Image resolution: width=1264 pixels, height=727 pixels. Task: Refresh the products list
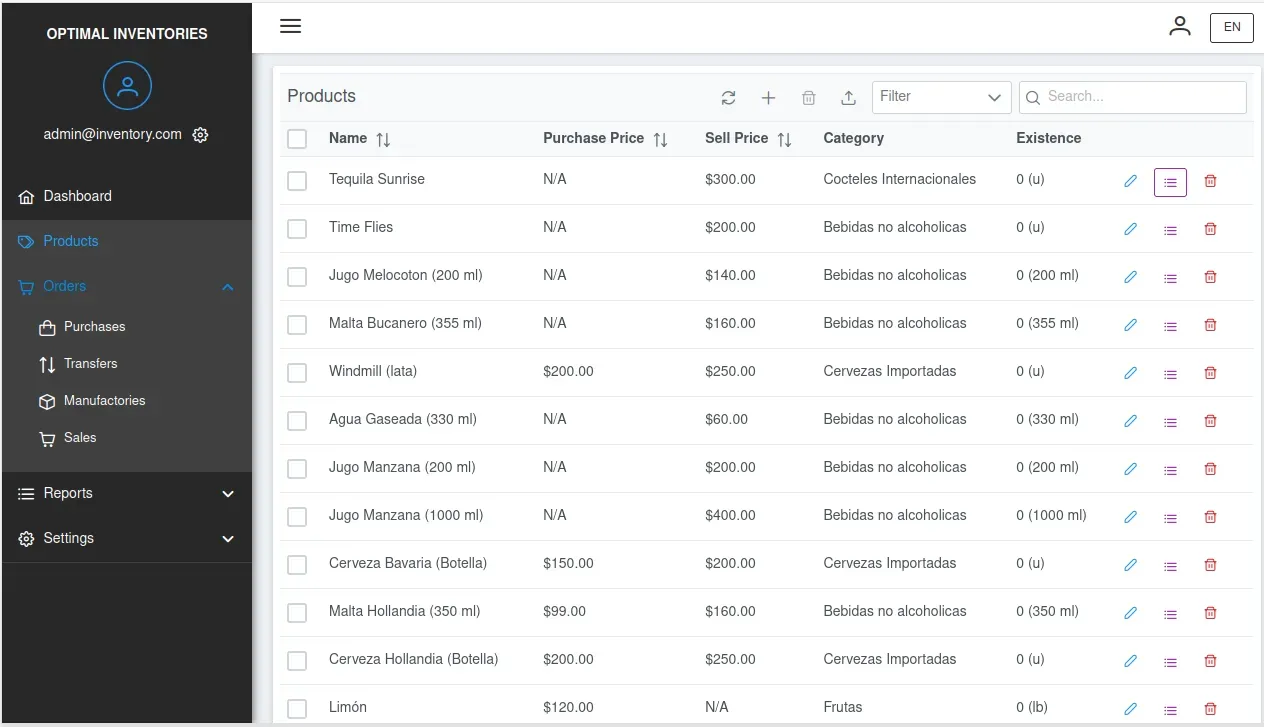(728, 98)
